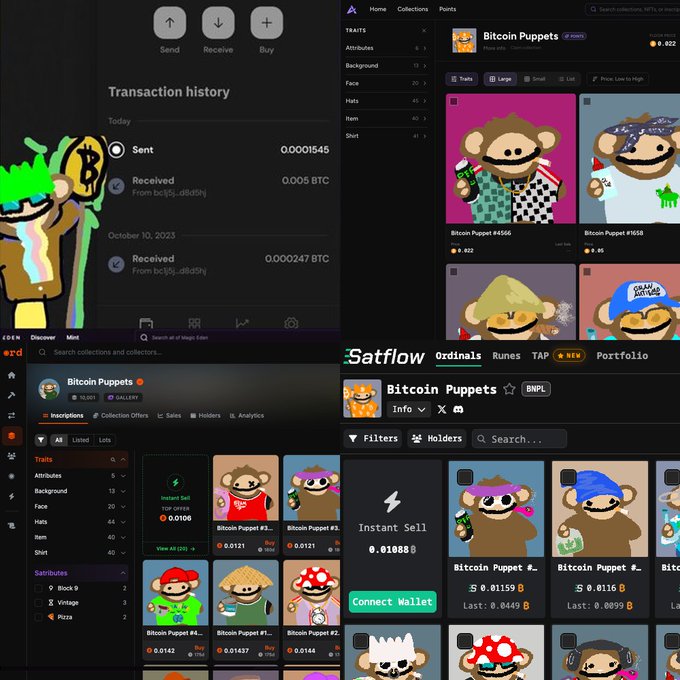Image resolution: width=680 pixels, height=680 pixels.
Task: Open the wallet tab icon in bottom bar
Action: pos(146,323)
